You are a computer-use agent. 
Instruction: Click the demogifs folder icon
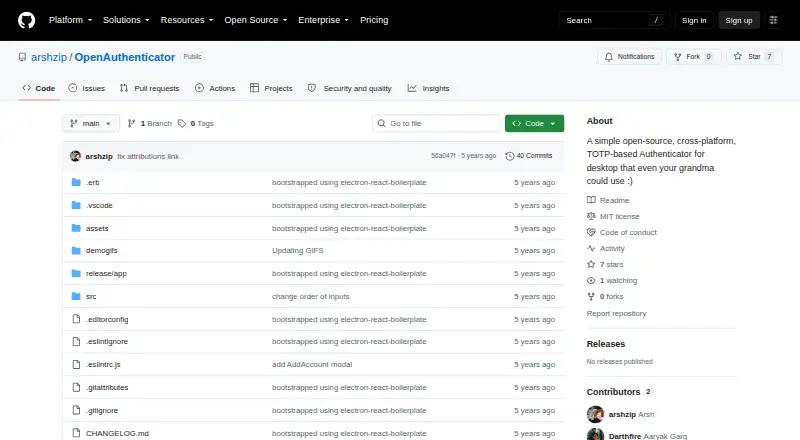76,251
